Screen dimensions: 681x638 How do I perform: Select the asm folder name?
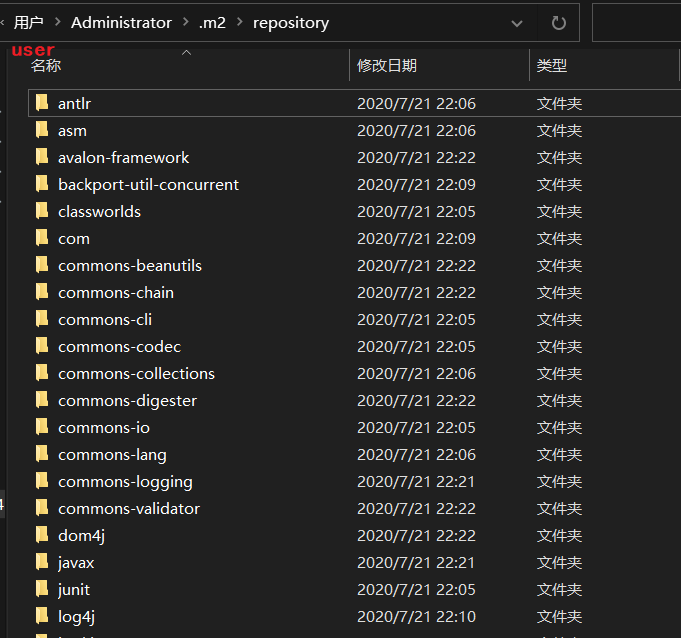pyautogui.click(x=72, y=131)
